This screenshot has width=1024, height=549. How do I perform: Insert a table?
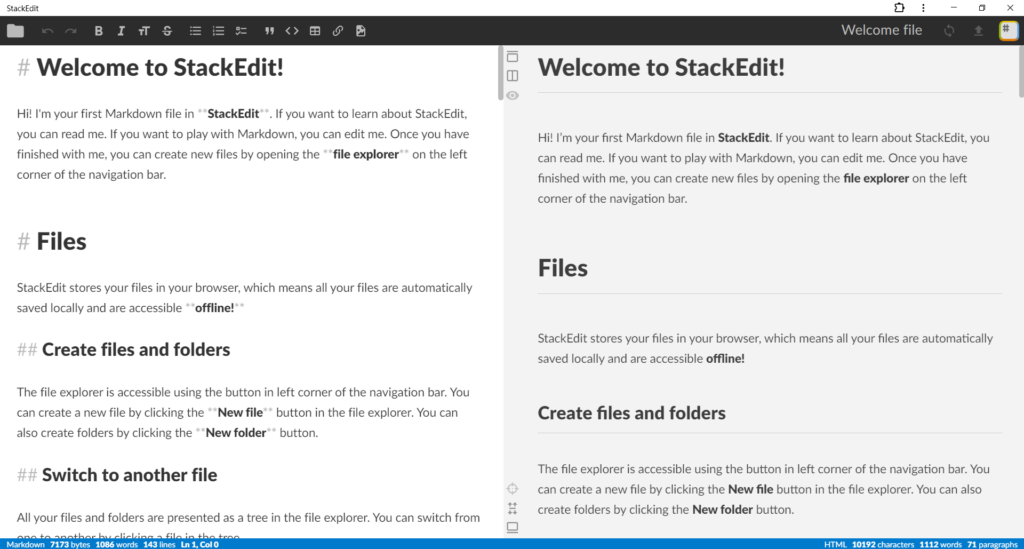pyautogui.click(x=315, y=31)
